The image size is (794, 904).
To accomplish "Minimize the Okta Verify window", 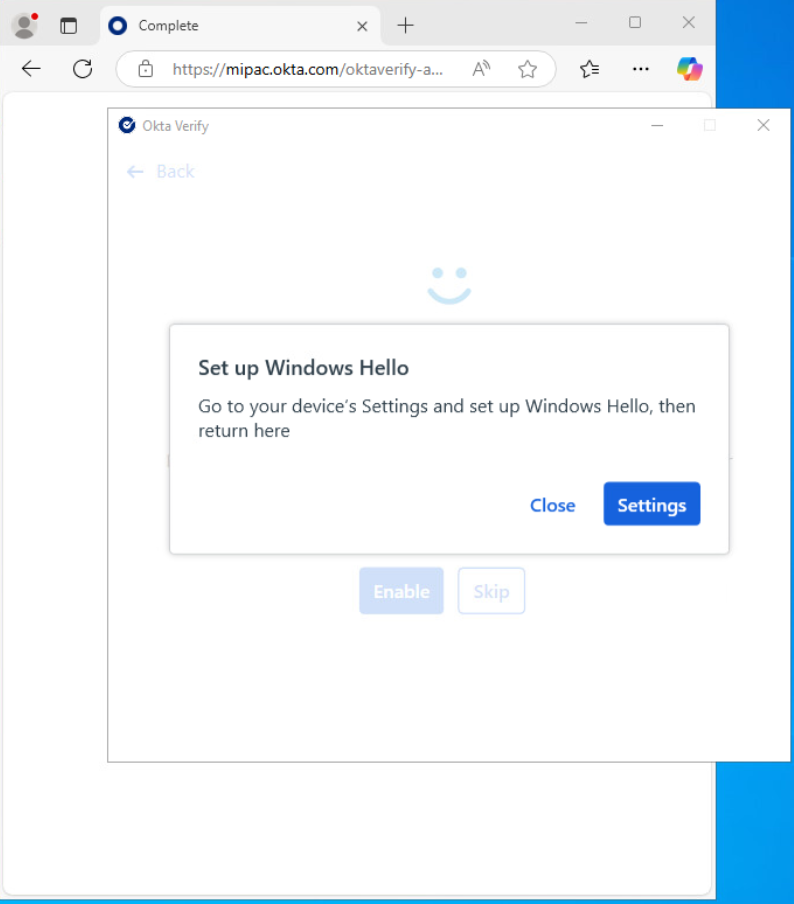I will pos(657,125).
